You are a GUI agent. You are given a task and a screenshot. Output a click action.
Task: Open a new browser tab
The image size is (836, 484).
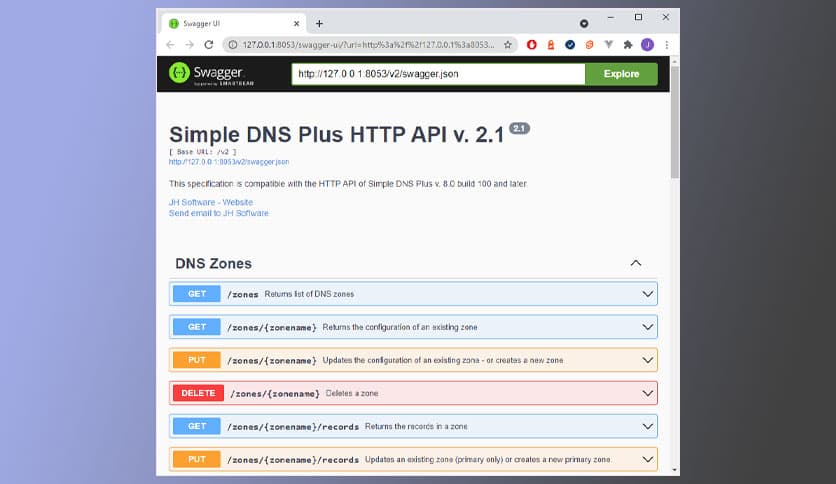[319, 23]
